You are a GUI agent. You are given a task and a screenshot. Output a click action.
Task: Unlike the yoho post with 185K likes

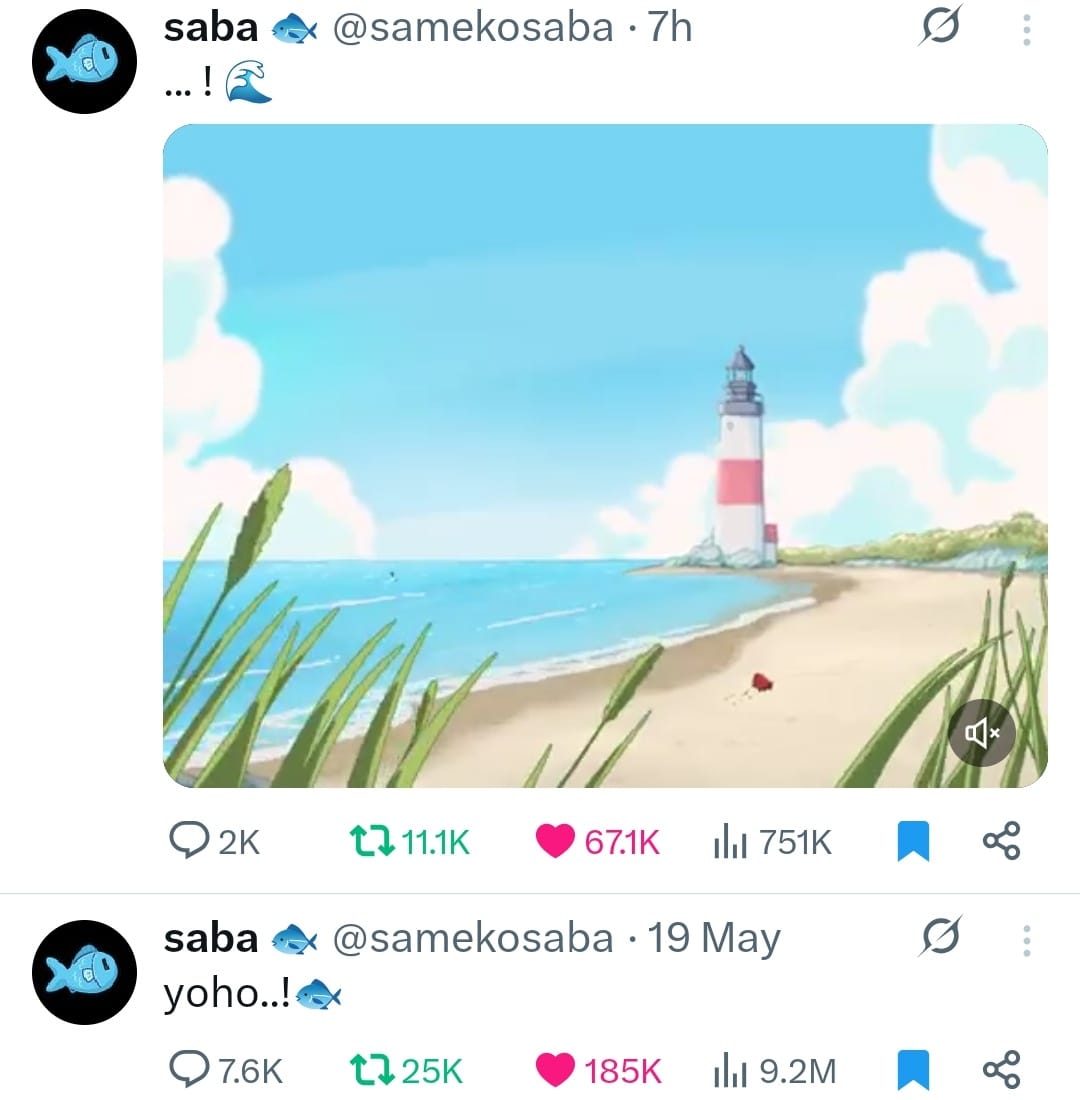598,1071
